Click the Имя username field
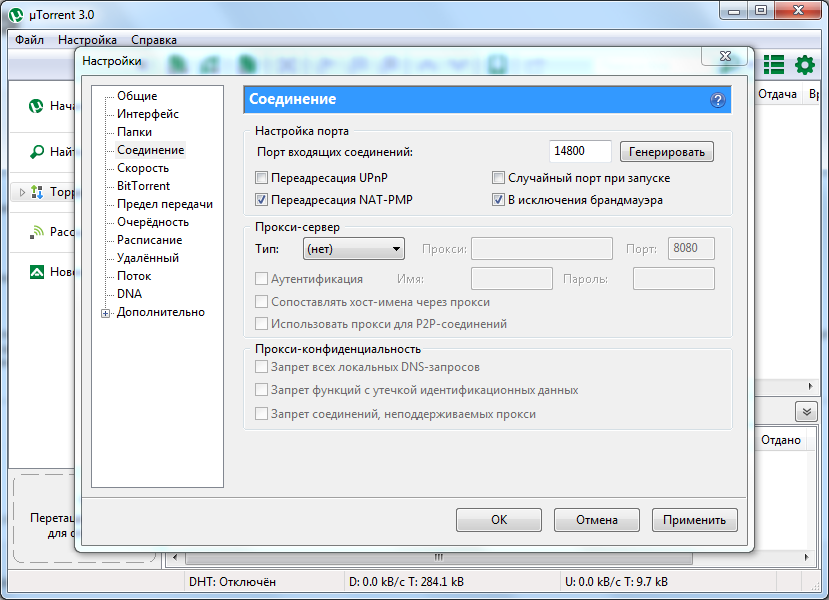829x600 pixels. click(x=511, y=279)
